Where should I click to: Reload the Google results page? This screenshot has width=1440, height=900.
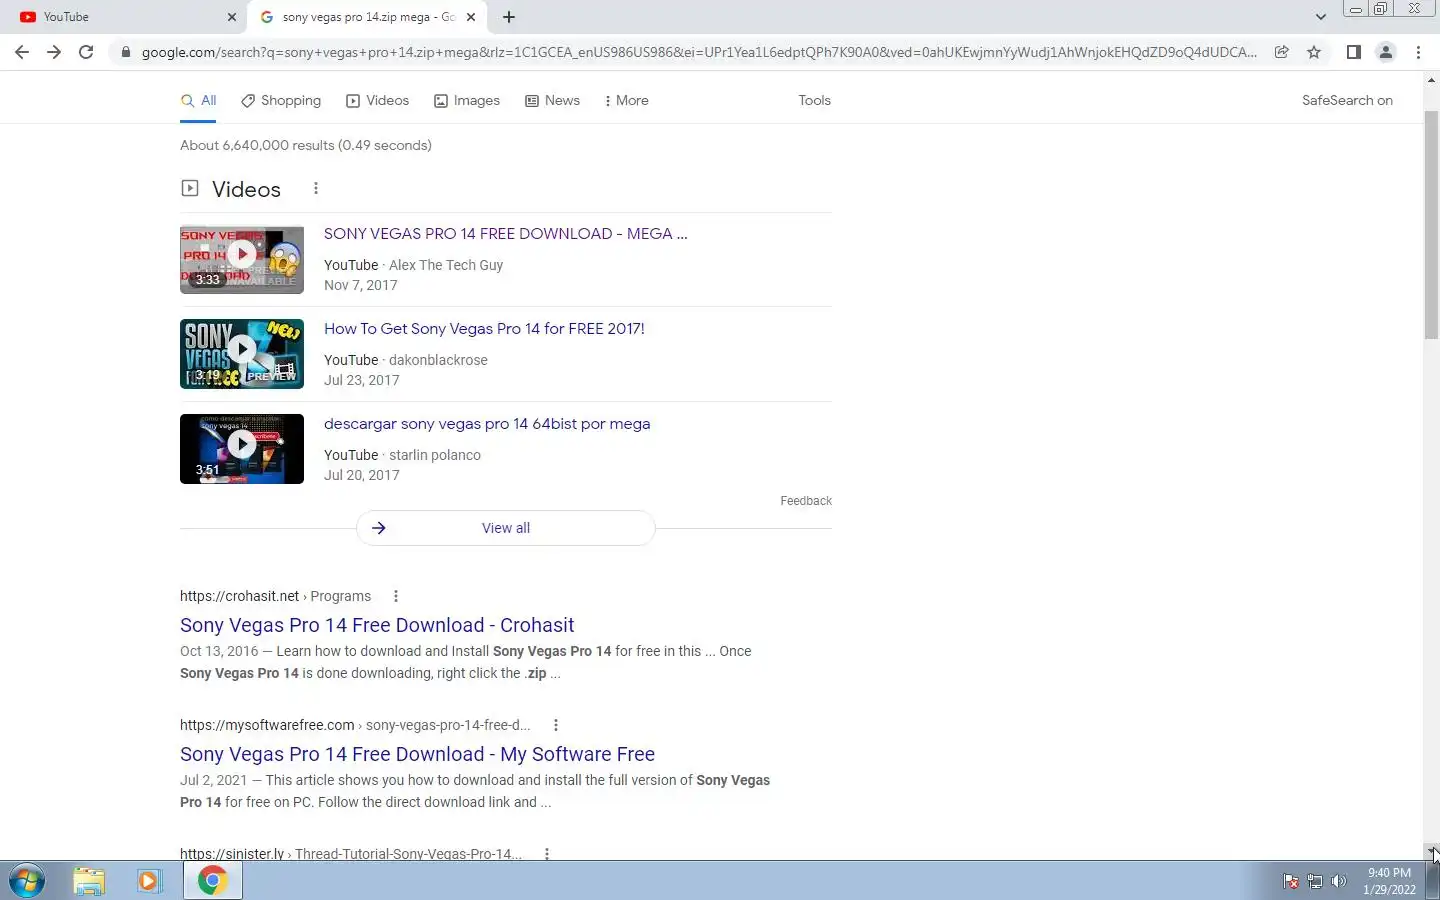click(86, 52)
